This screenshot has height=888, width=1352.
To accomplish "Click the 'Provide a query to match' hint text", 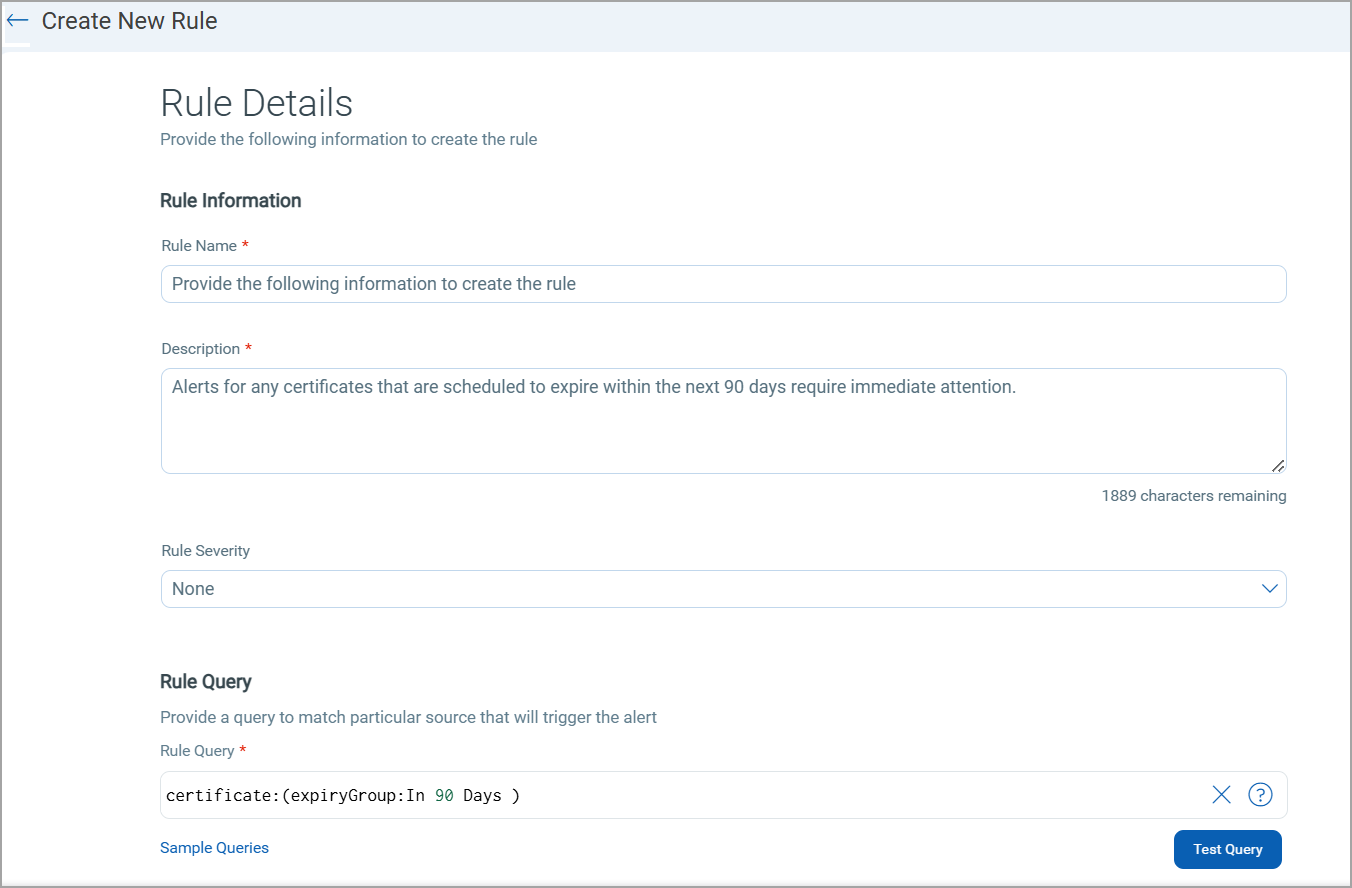I will tap(408, 717).
